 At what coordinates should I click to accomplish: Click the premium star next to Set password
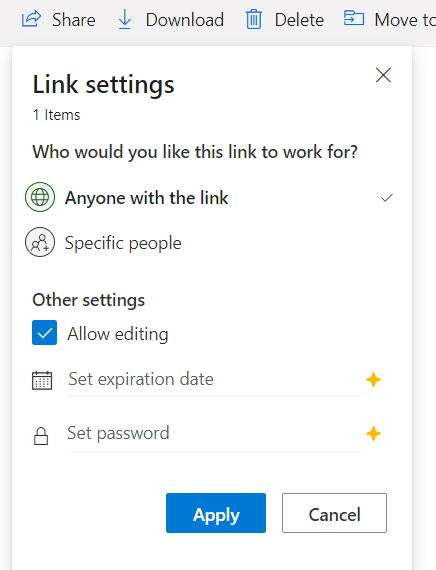pyautogui.click(x=373, y=434)
